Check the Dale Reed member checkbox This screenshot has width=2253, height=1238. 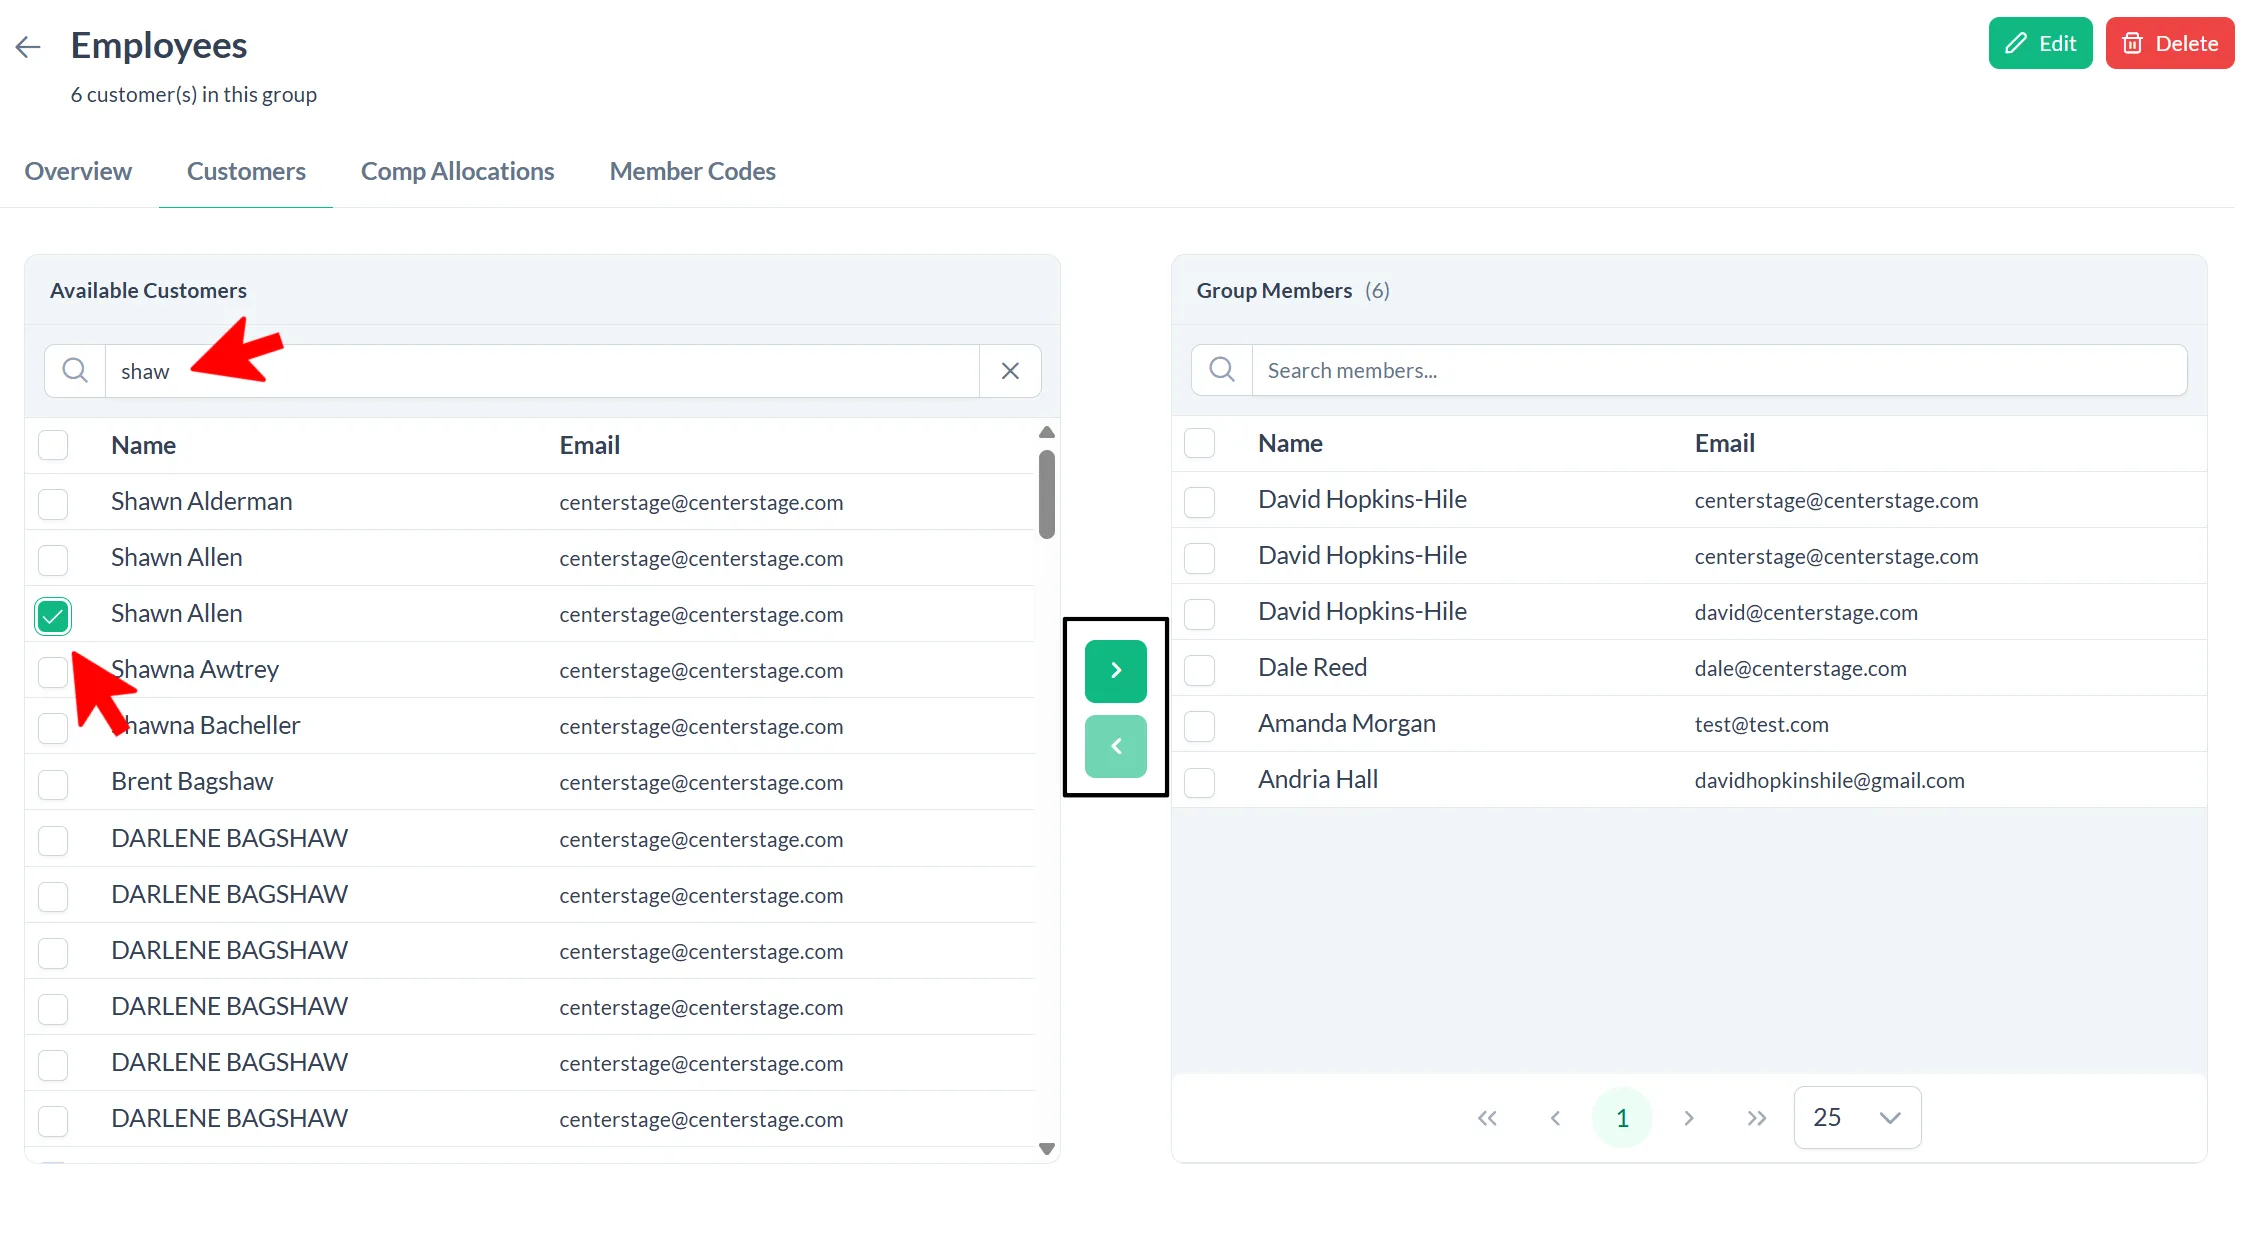point(1199,669)
